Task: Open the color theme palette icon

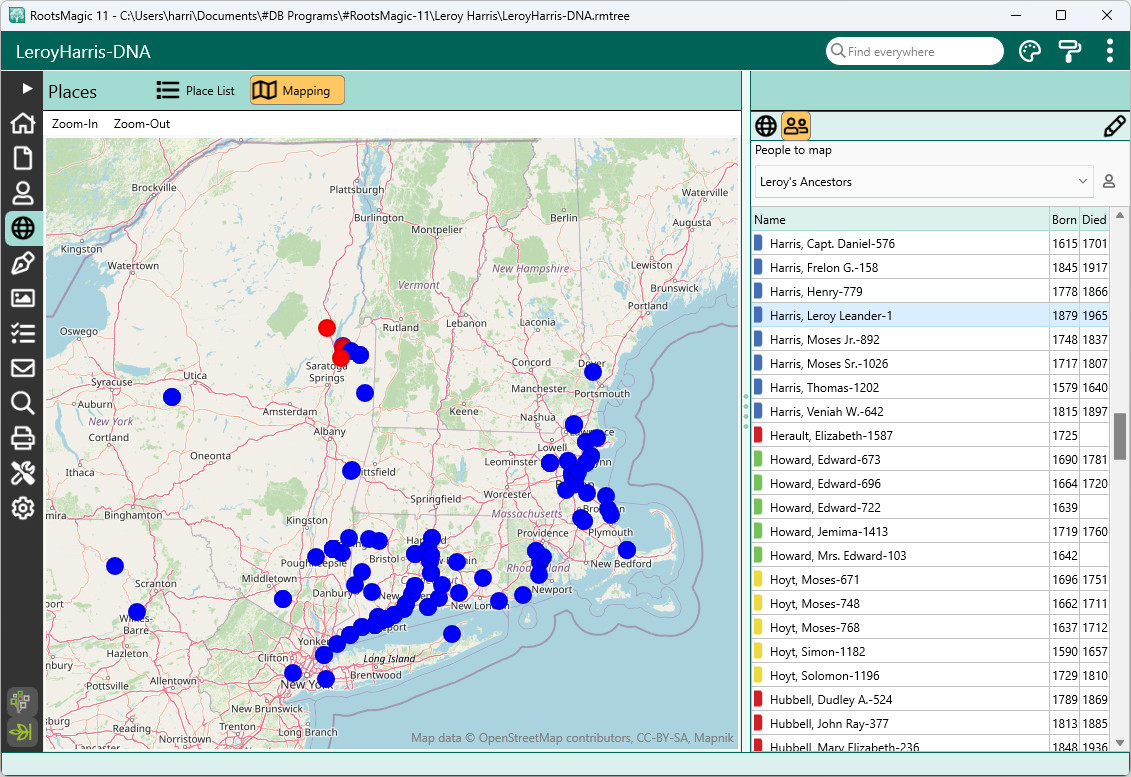Action: (x=1030, y=51)
